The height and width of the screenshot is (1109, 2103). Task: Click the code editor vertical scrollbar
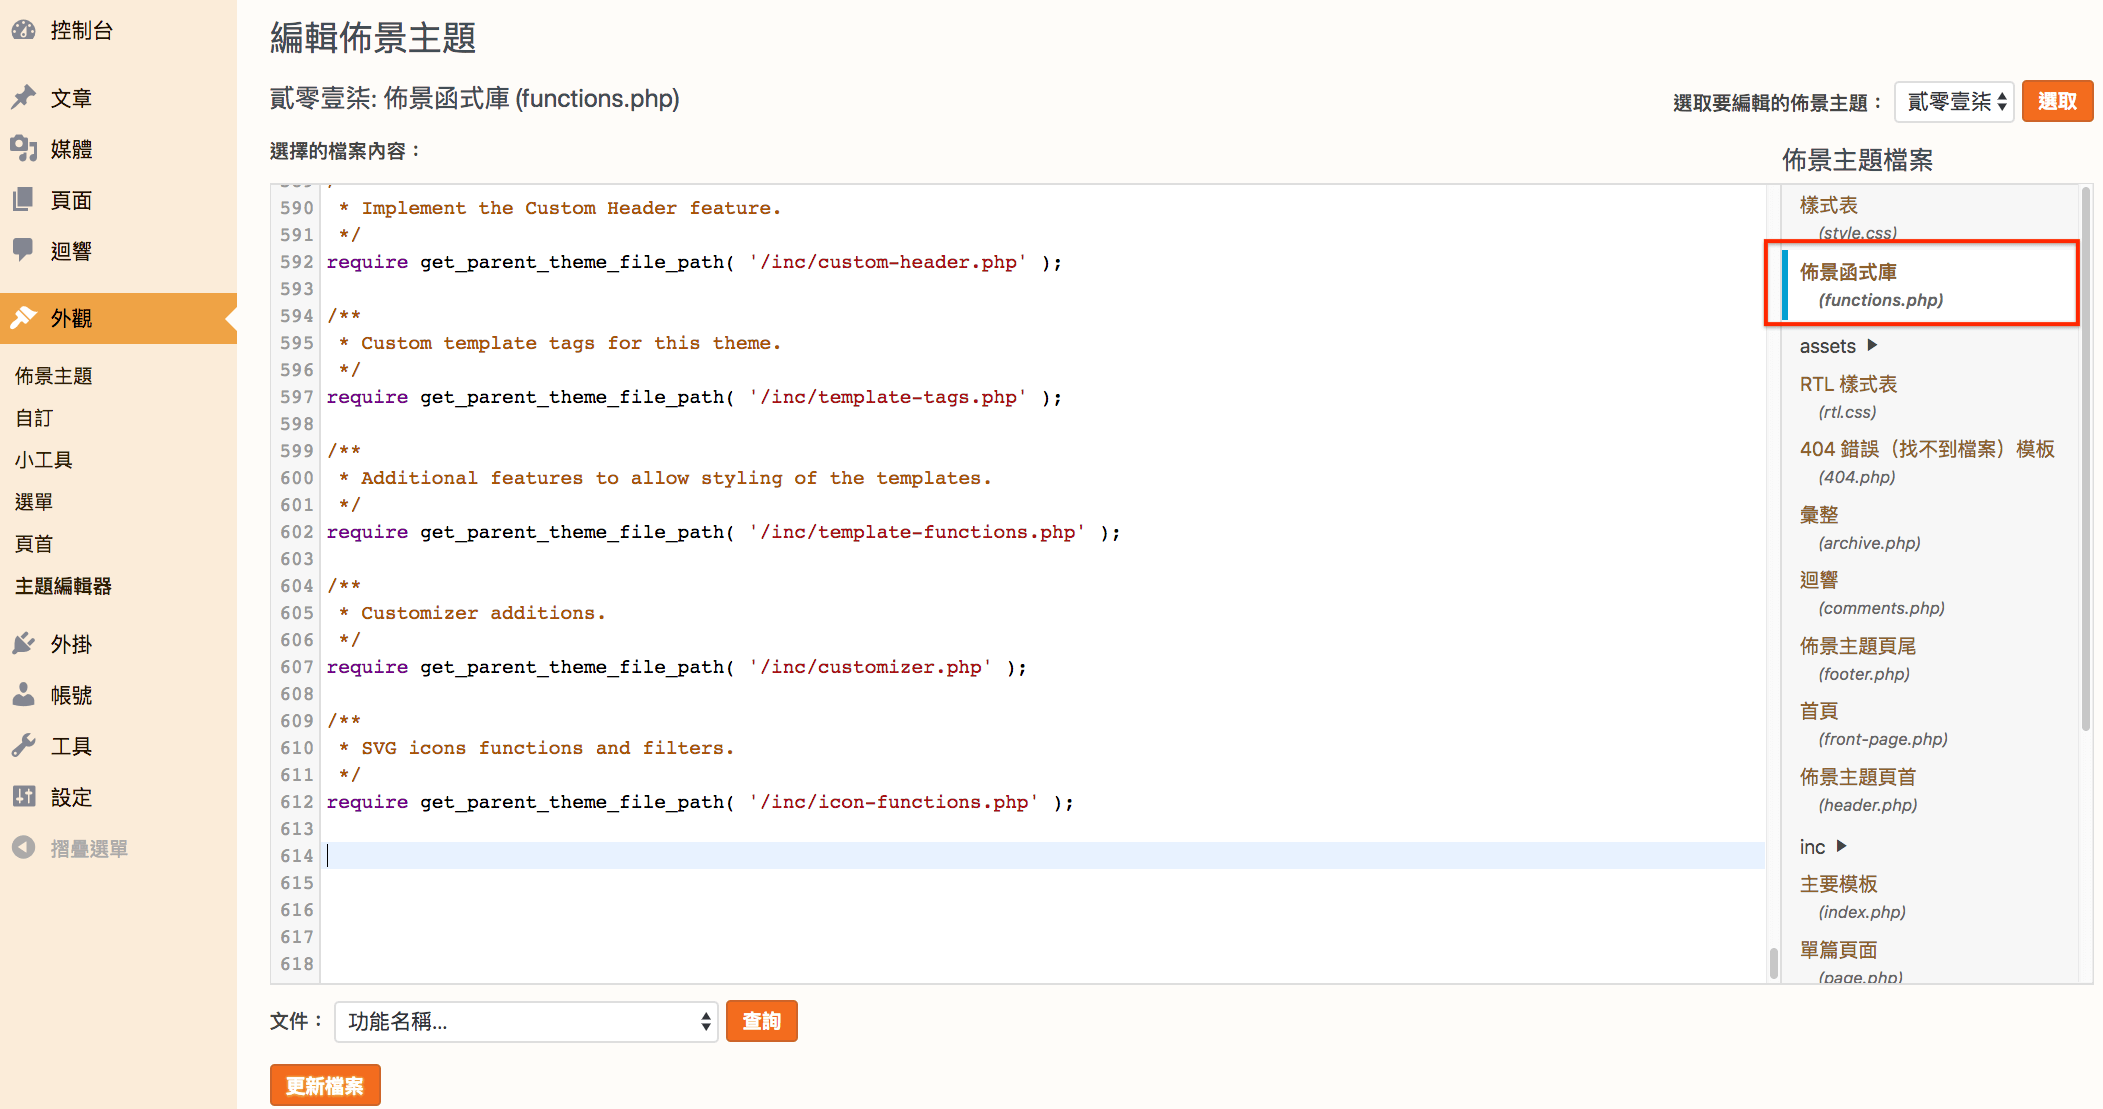[x=1774, y=962]
